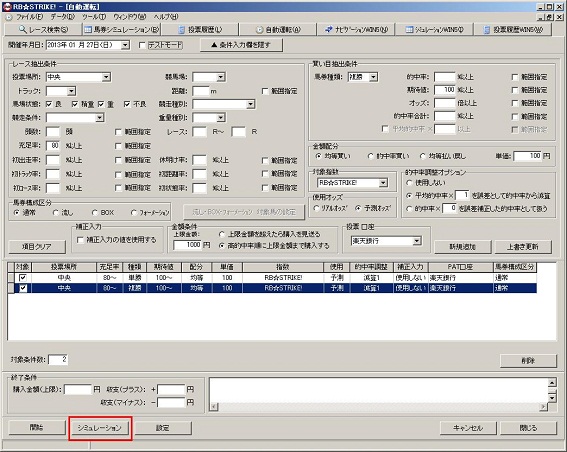The image size is (567, 452).
Task: Click the シミュレーション button at bottom
Action: (99, 428)
